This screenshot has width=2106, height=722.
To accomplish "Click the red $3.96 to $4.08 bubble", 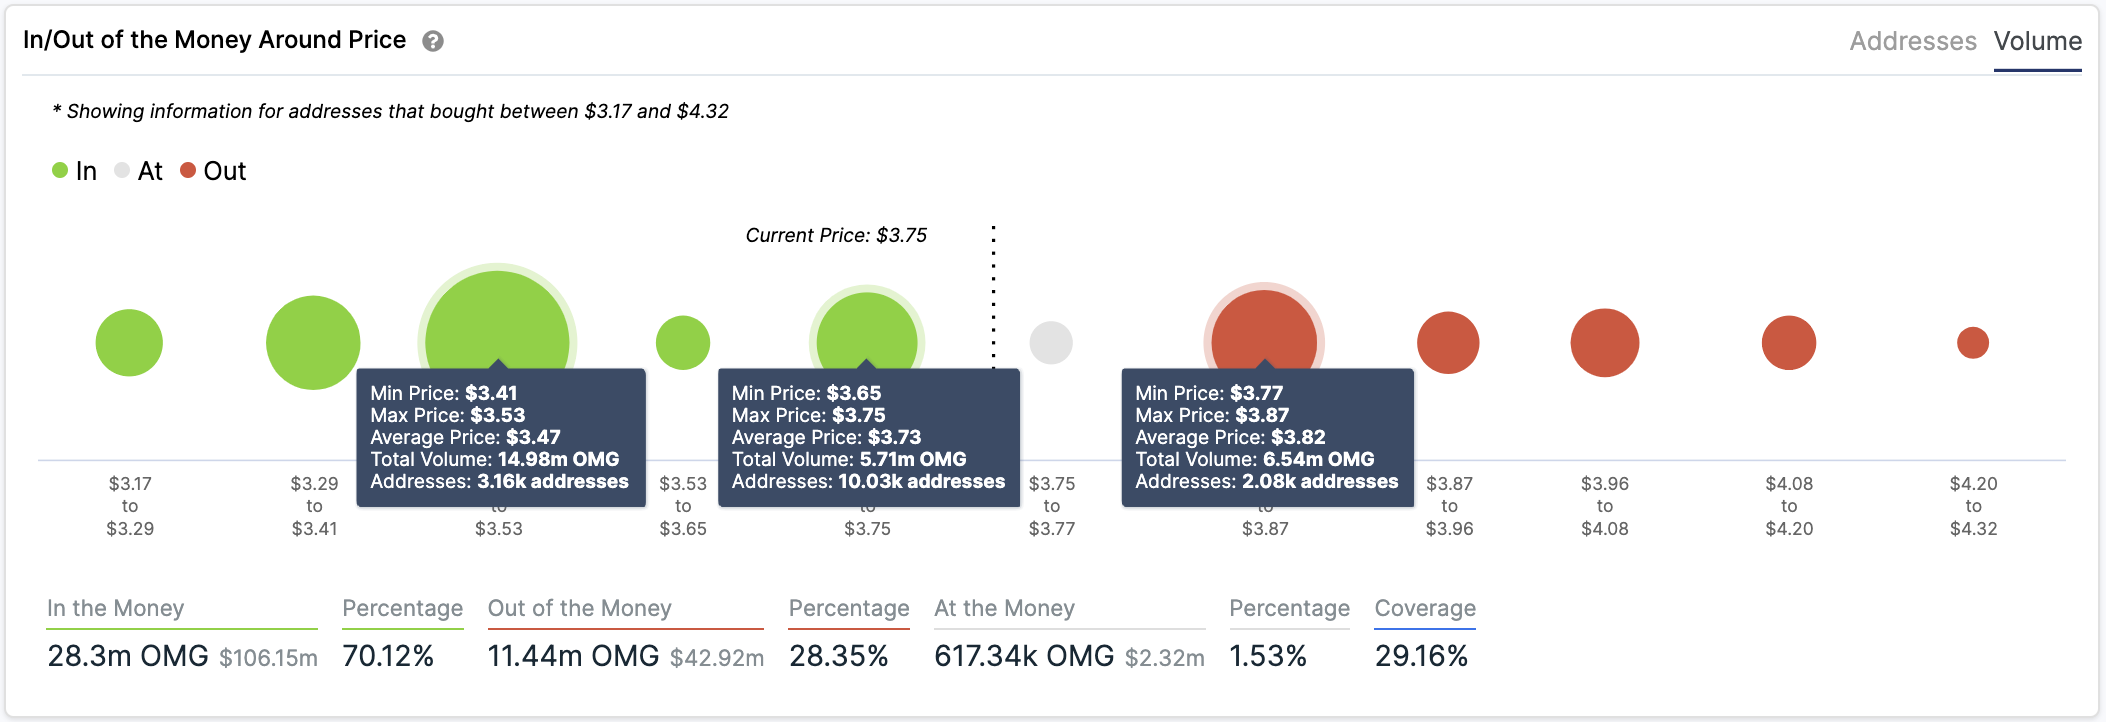I will click(1605, 343).
